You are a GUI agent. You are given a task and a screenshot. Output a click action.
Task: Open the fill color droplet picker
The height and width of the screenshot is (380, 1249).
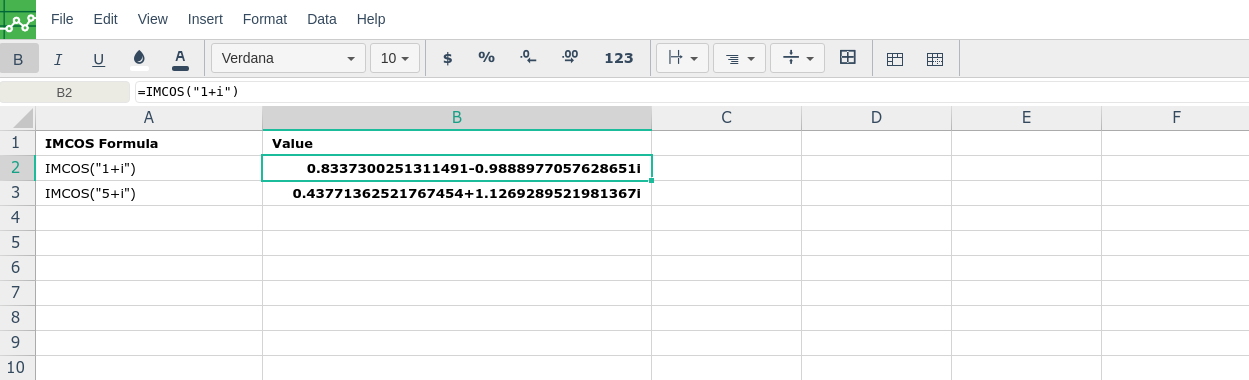pyautogui.click(x=139, y=58)
